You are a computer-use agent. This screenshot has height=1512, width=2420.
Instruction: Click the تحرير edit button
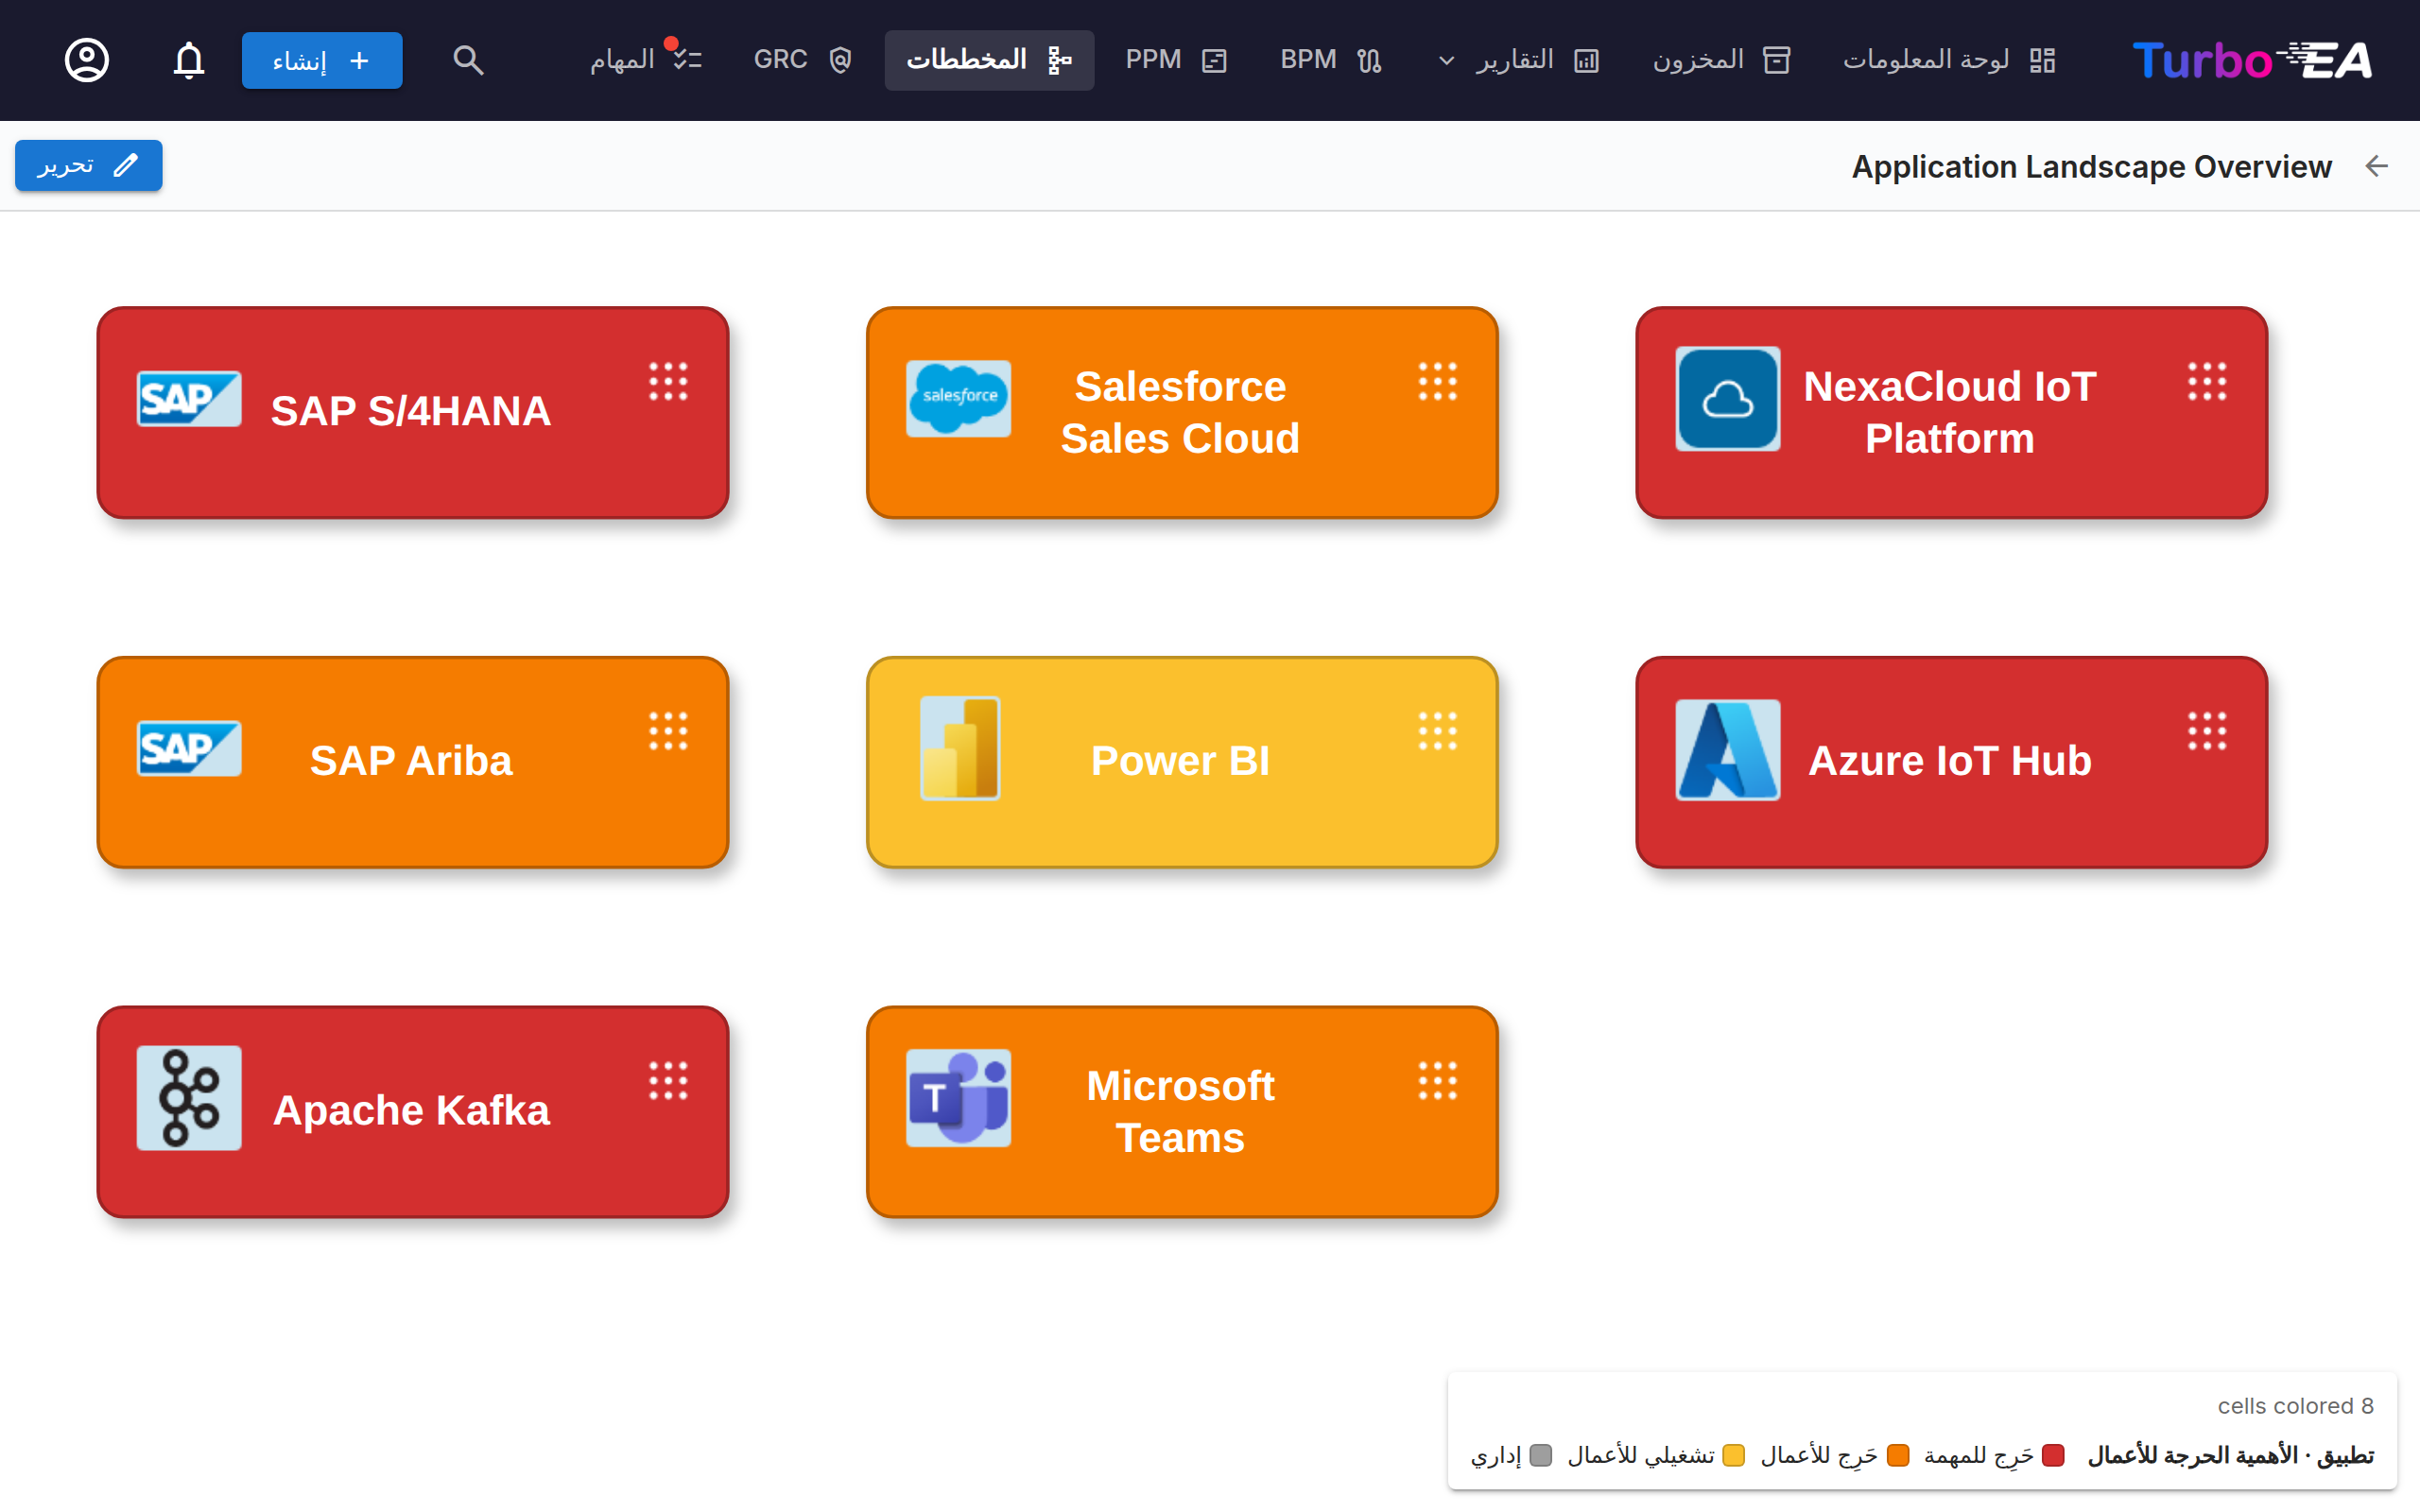[x=88, y=165]
